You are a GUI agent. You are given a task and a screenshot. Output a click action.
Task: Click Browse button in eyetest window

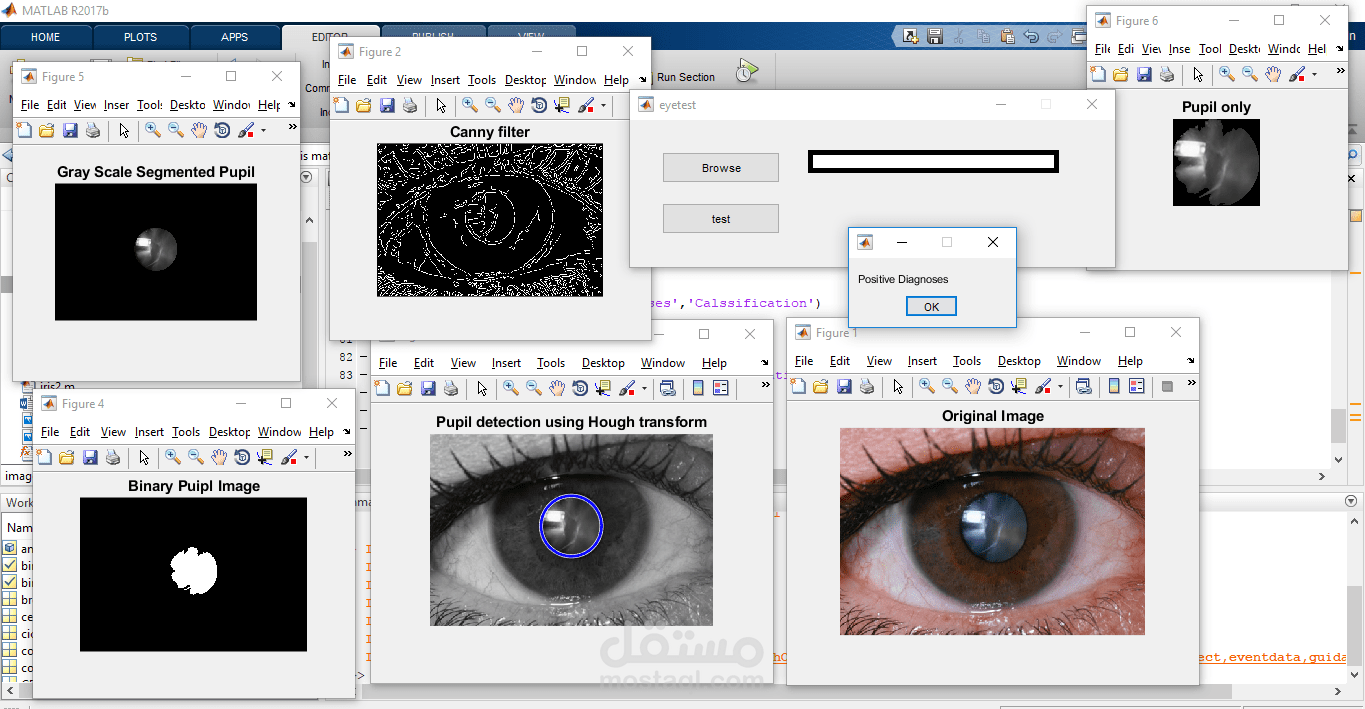coord(721,168)
